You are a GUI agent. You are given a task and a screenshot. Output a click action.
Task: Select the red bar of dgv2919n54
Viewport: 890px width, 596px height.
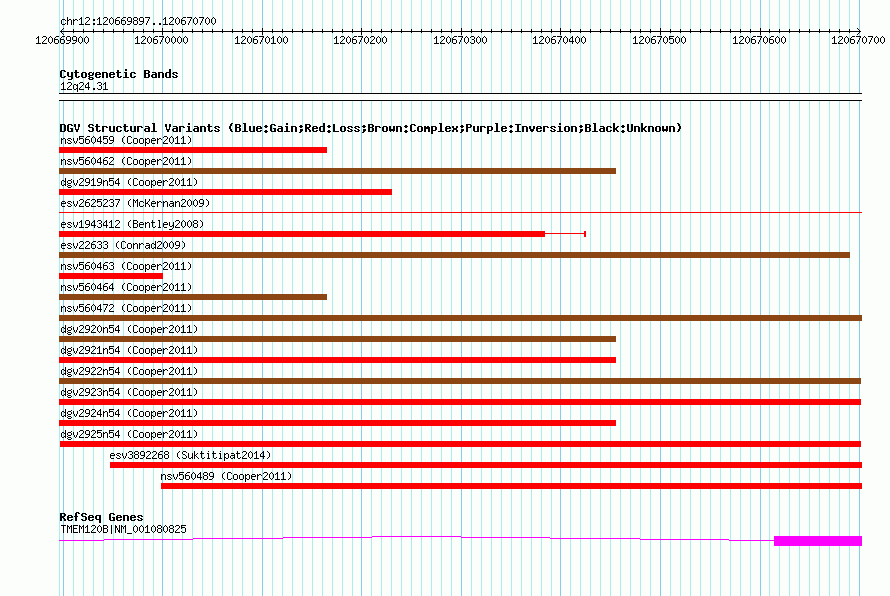click(x=225, y=192)
